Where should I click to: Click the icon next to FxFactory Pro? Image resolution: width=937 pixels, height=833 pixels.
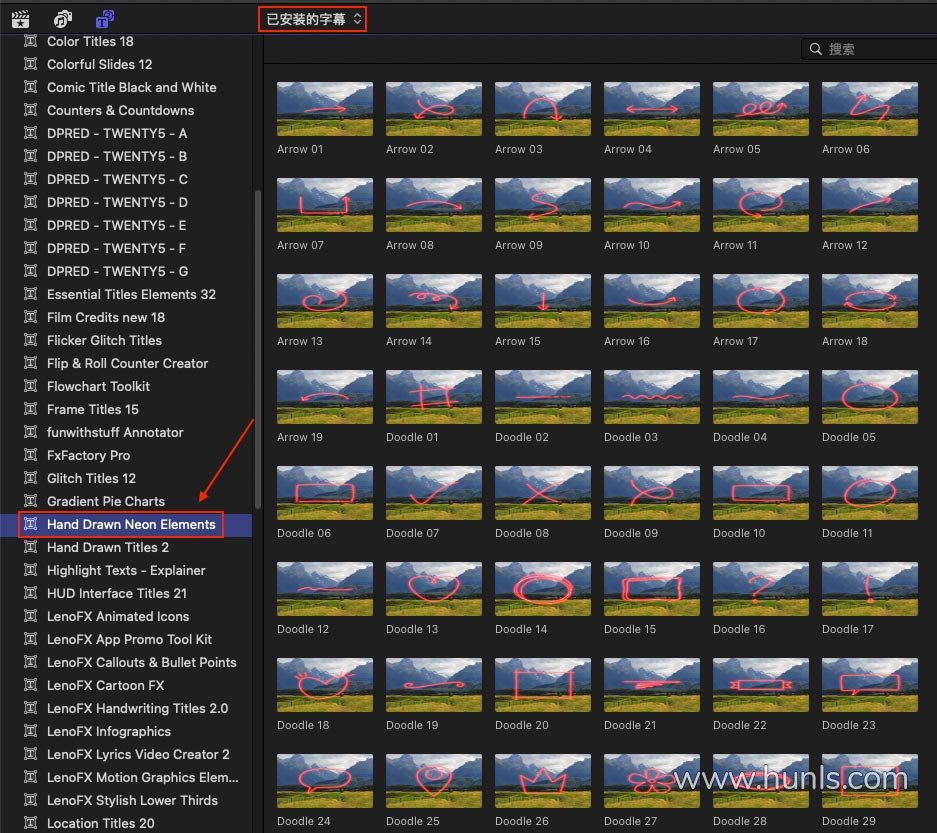[31, 455]
